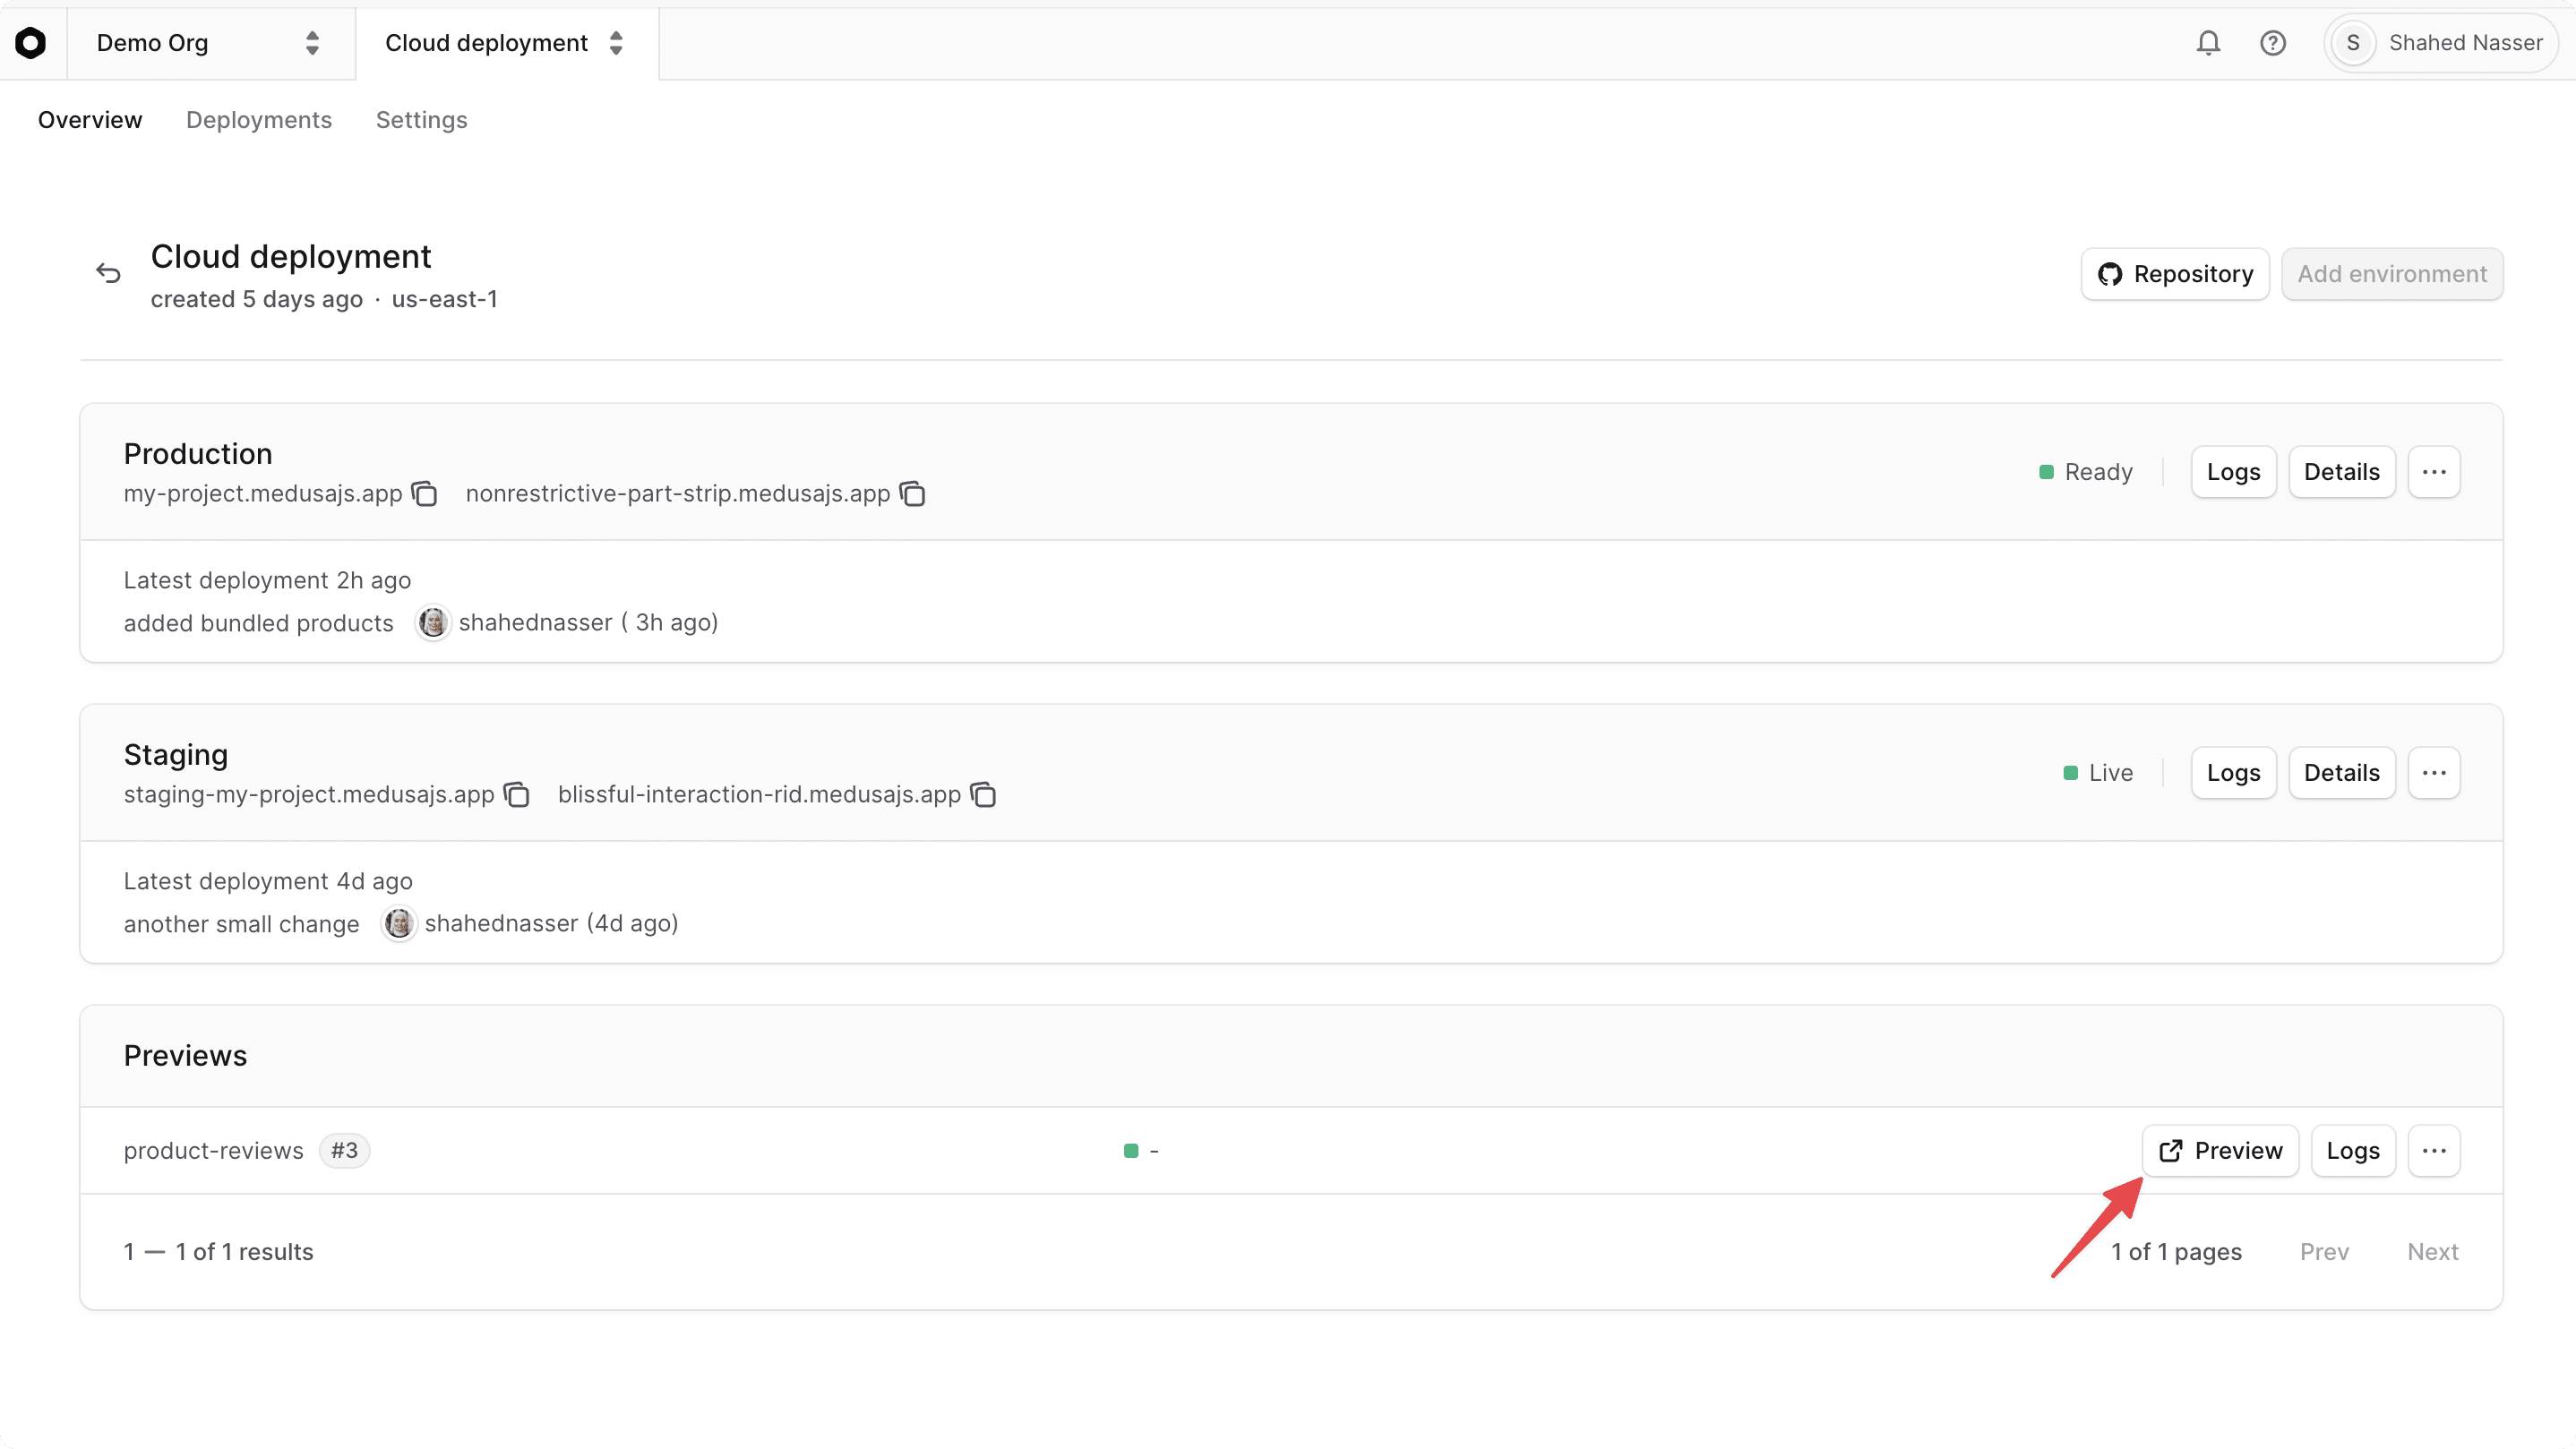Click the #3 pull request badge
The image size is (2576, 1449).
click(345, 1151)
